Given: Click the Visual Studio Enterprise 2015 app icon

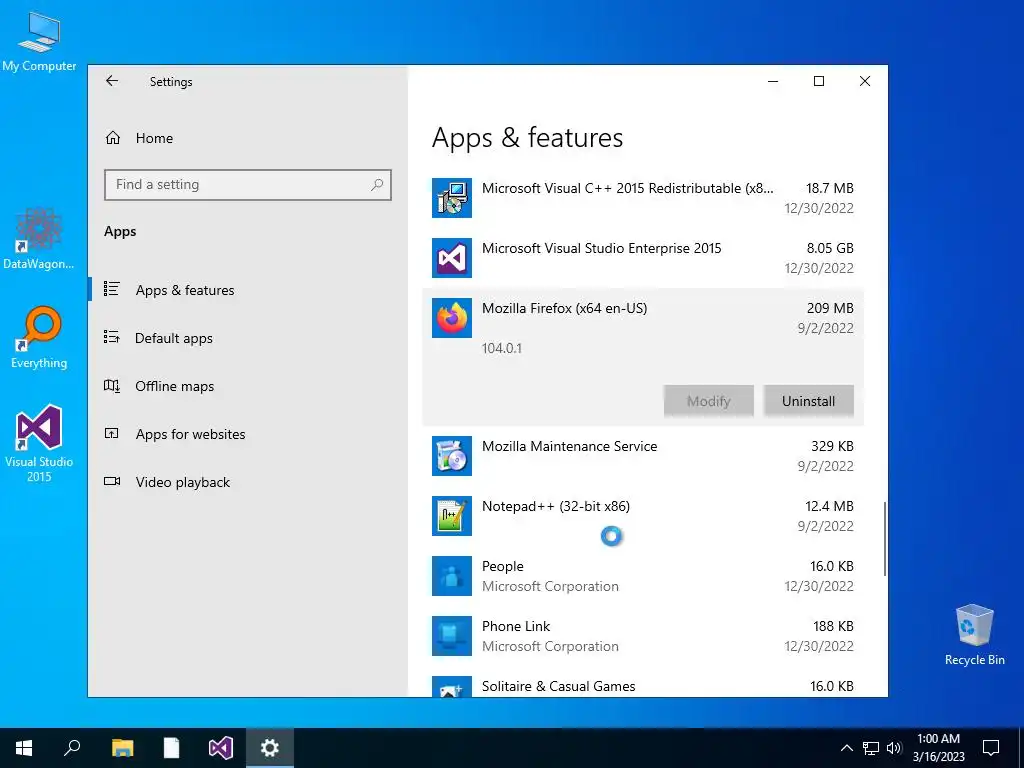Looking at the screenshot, I should point(452,258).
